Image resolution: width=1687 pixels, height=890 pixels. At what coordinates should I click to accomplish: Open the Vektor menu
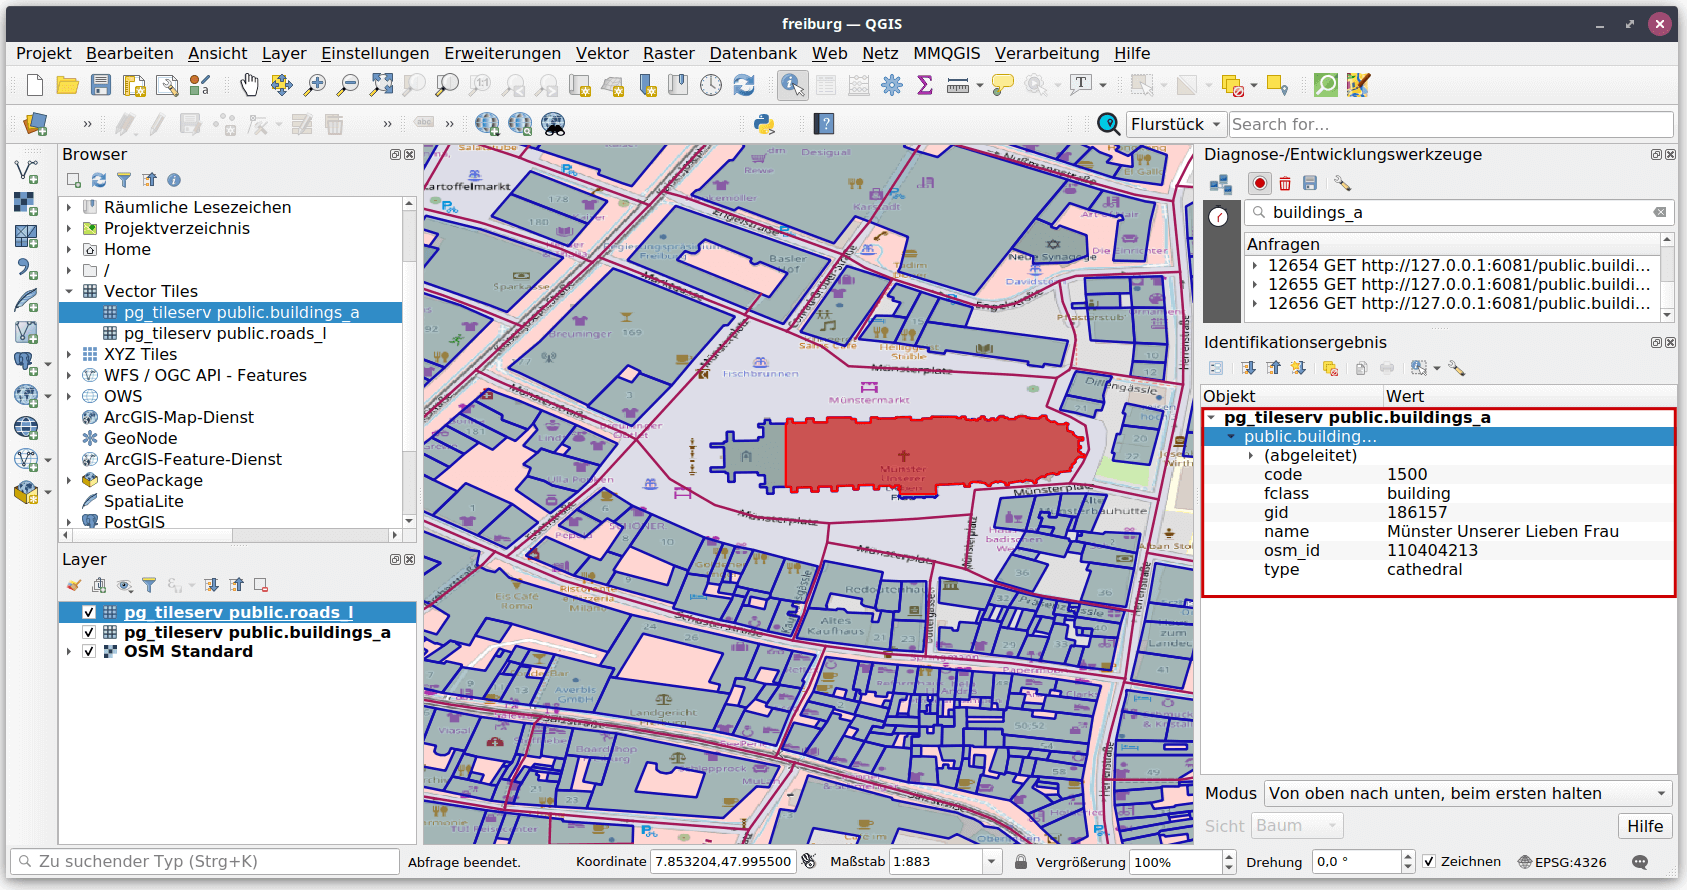(x=601, y=53)
